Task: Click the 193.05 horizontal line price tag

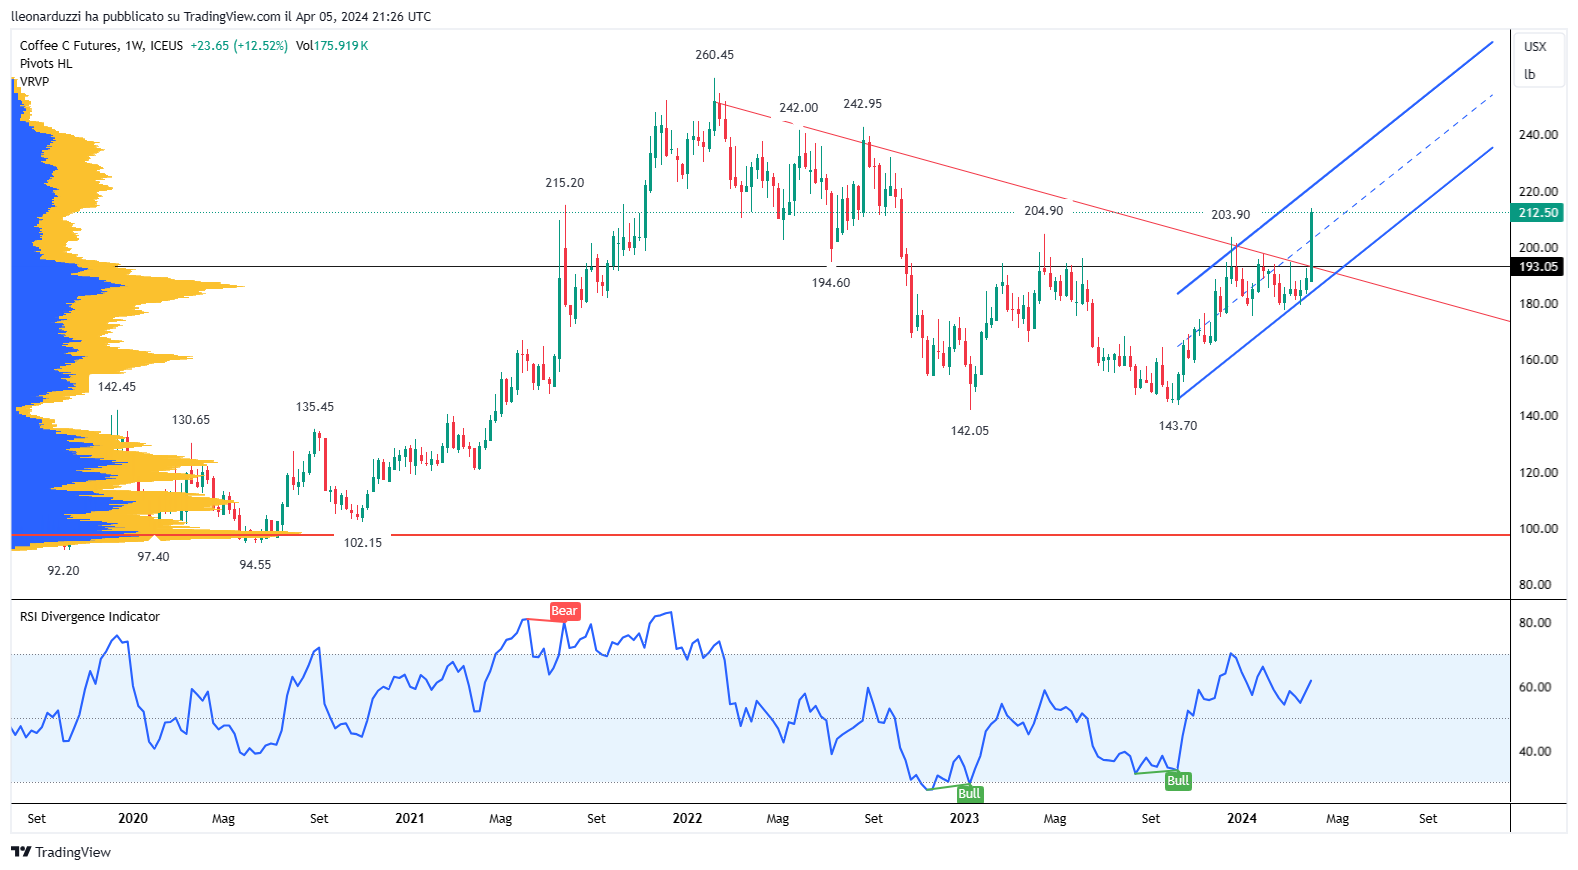Action: pyautogui.click(x=1538, y=266)
